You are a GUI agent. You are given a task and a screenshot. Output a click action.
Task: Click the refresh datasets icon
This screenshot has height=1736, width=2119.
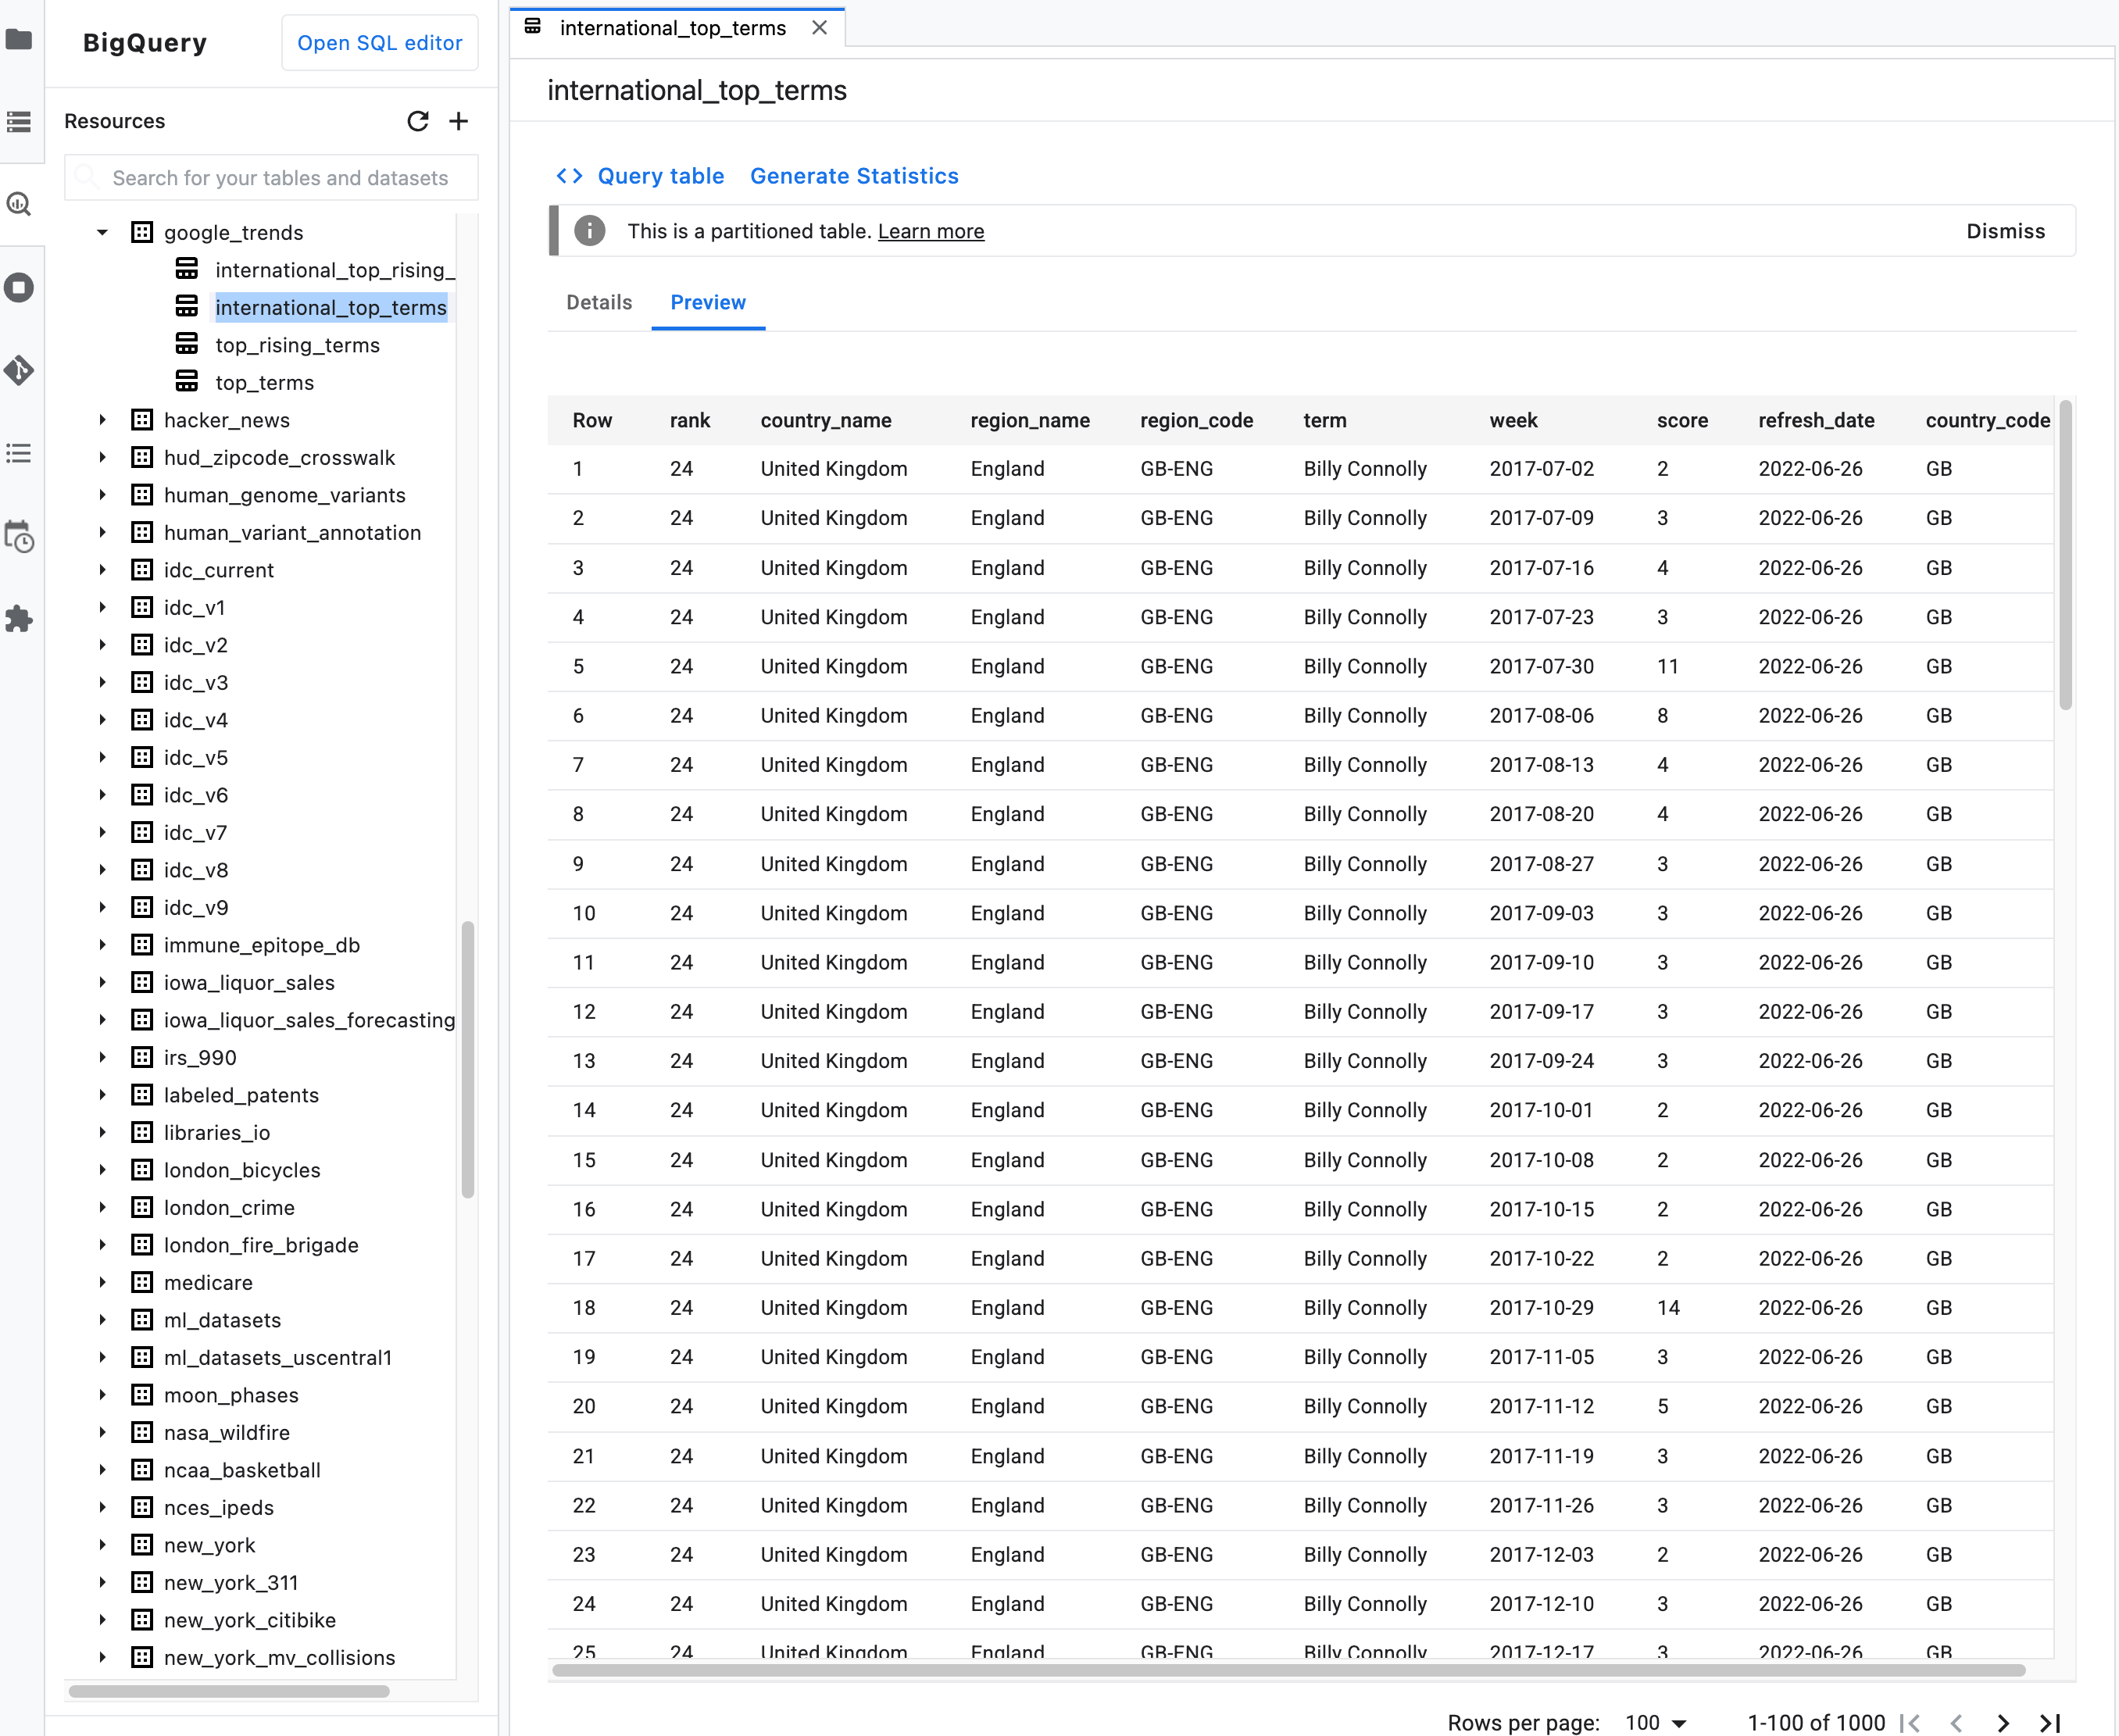coord(417,121)
